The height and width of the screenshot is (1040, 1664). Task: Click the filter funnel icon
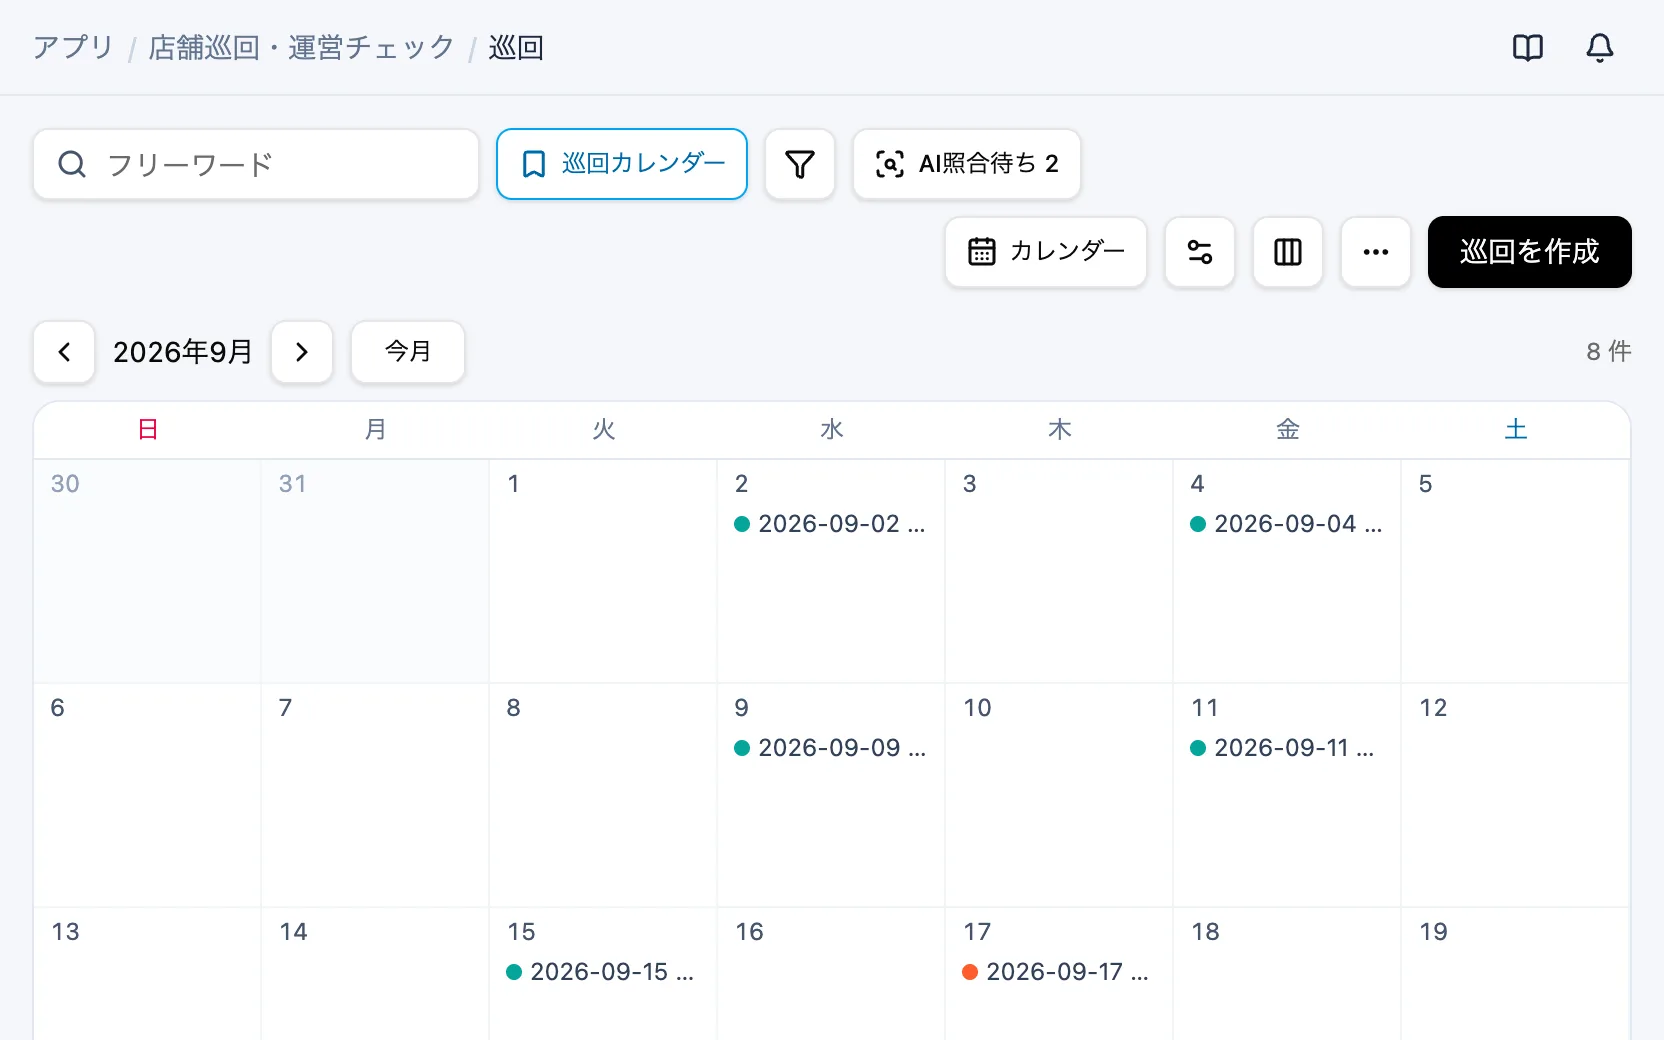pyautogui.click(x=799, y=164)
